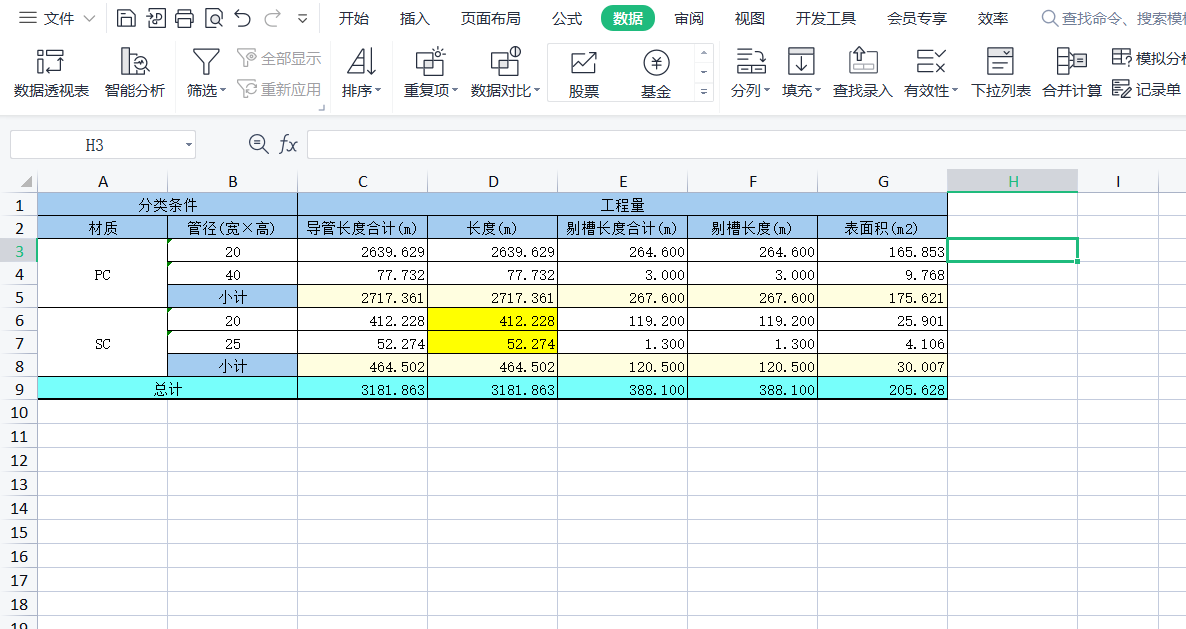Open the 排序 (Sort) tool
This screenshot has width=1186, height=629.
[361, 72]
